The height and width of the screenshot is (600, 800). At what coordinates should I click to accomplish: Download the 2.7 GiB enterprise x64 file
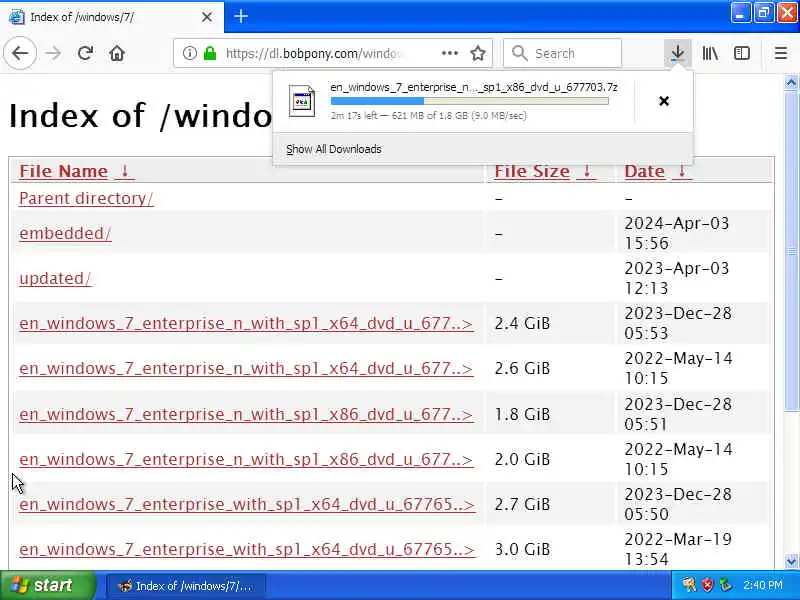coord(247,504)
